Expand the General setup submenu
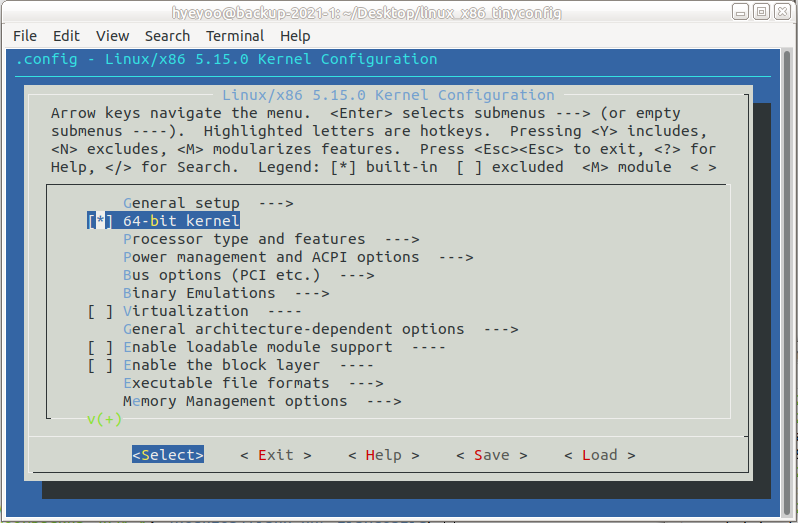This screenshot has width=798, height=523. point(208,203)
